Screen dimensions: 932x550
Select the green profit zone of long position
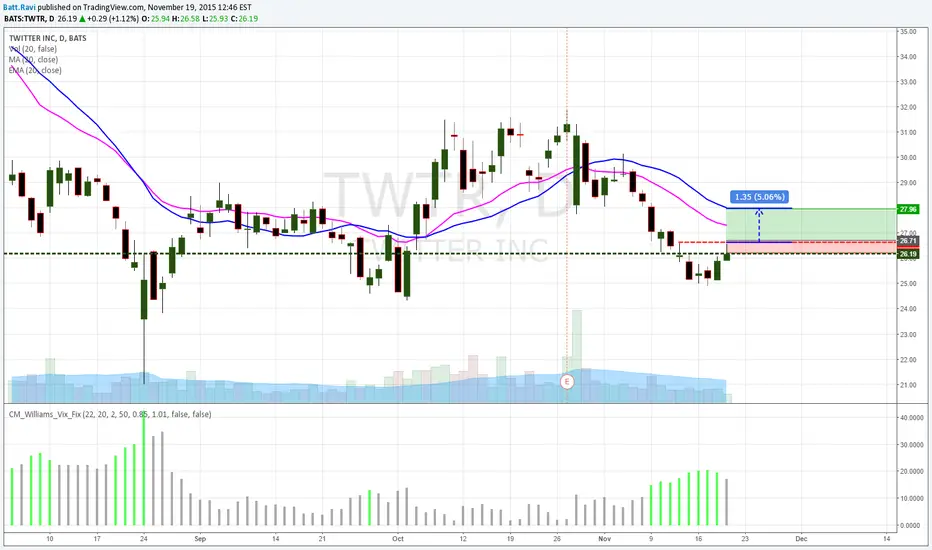coord(811,225)
